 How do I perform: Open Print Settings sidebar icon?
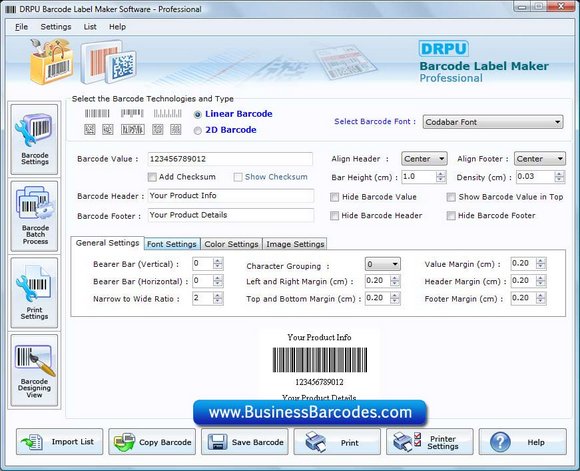point(34,293)
